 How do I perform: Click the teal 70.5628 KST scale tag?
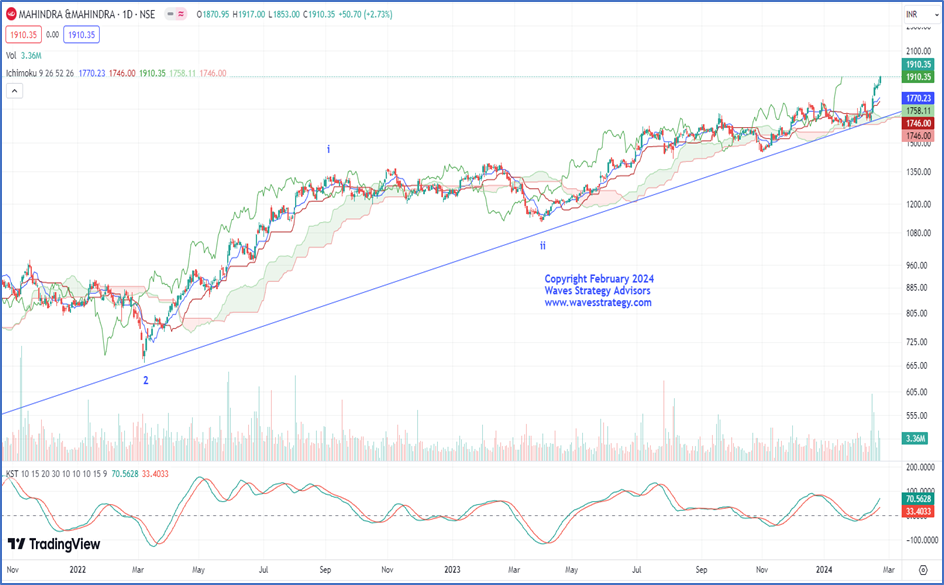click(x=918, y=498)
